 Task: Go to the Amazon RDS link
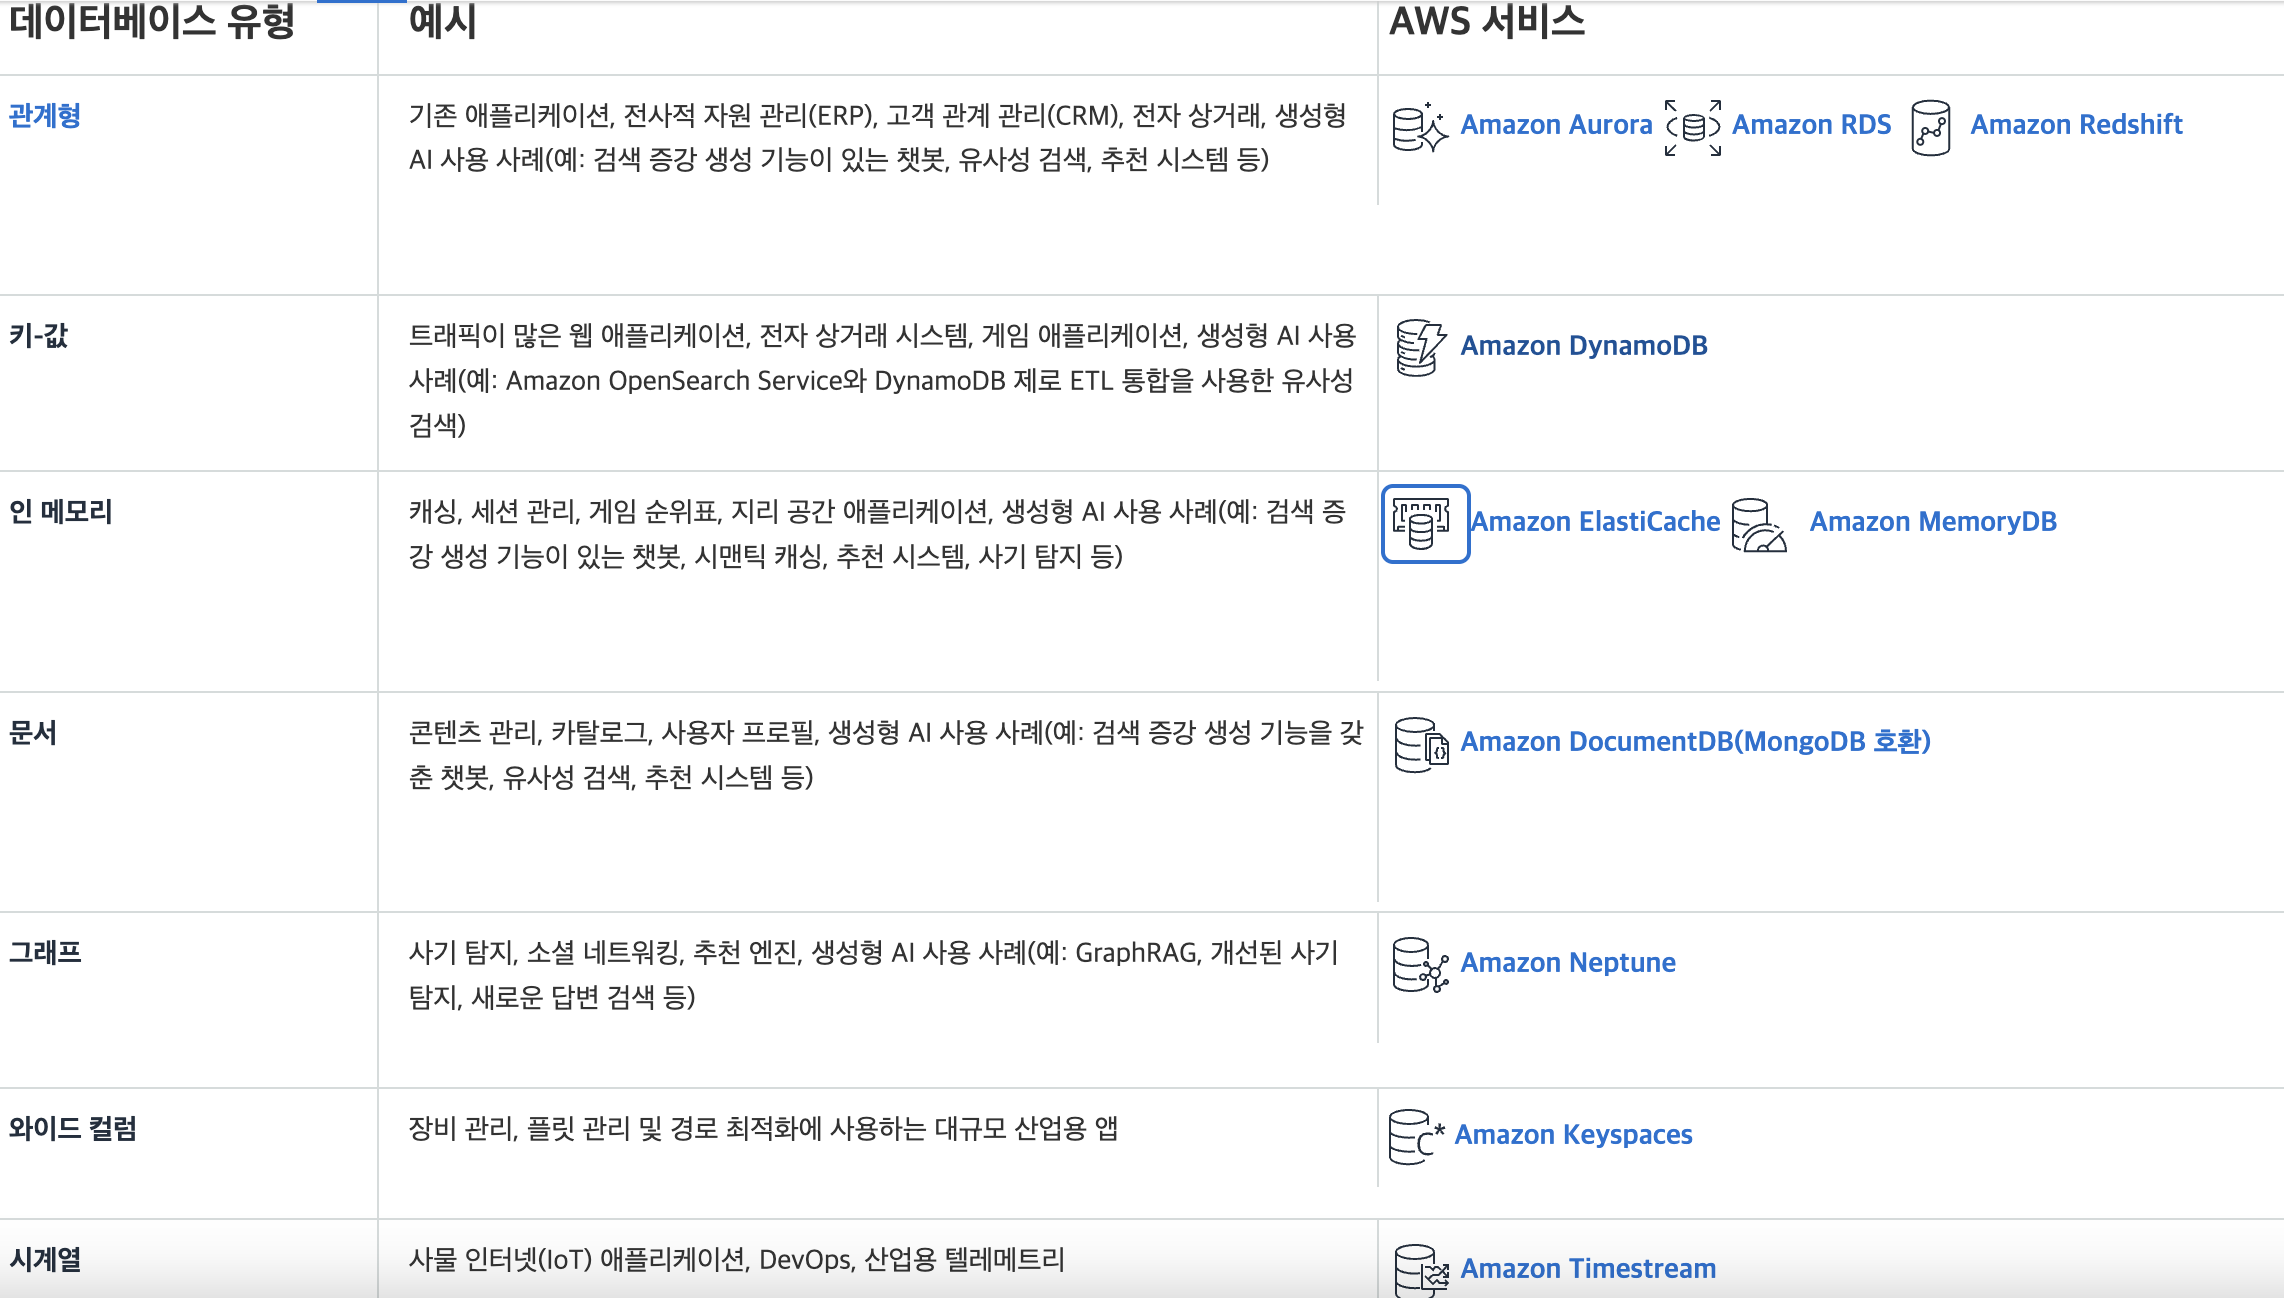[1811, 125]
